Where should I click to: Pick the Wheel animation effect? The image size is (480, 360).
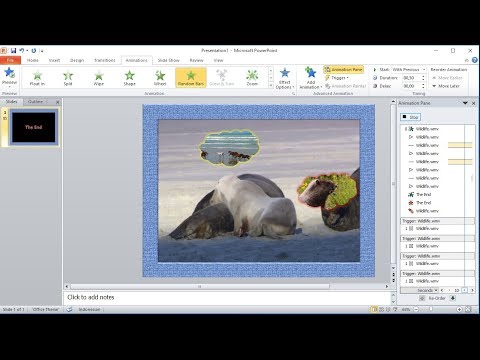pos(160,78)
